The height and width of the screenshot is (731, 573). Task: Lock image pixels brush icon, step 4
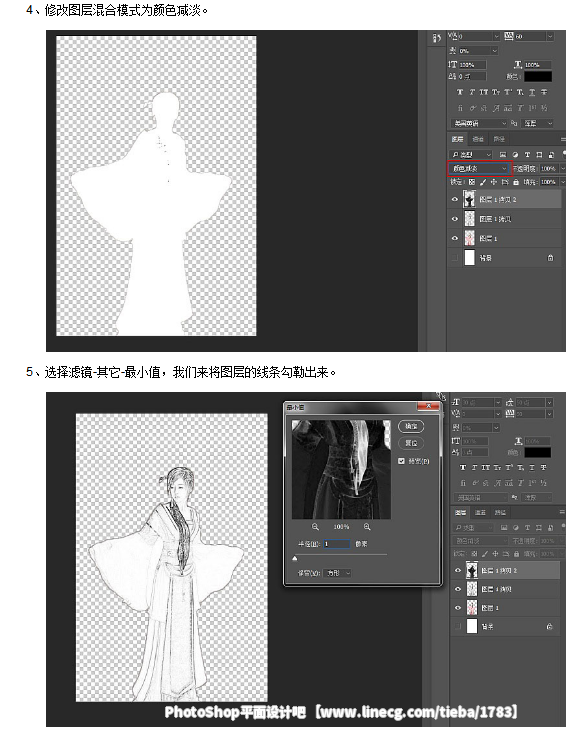click(483, 182)
